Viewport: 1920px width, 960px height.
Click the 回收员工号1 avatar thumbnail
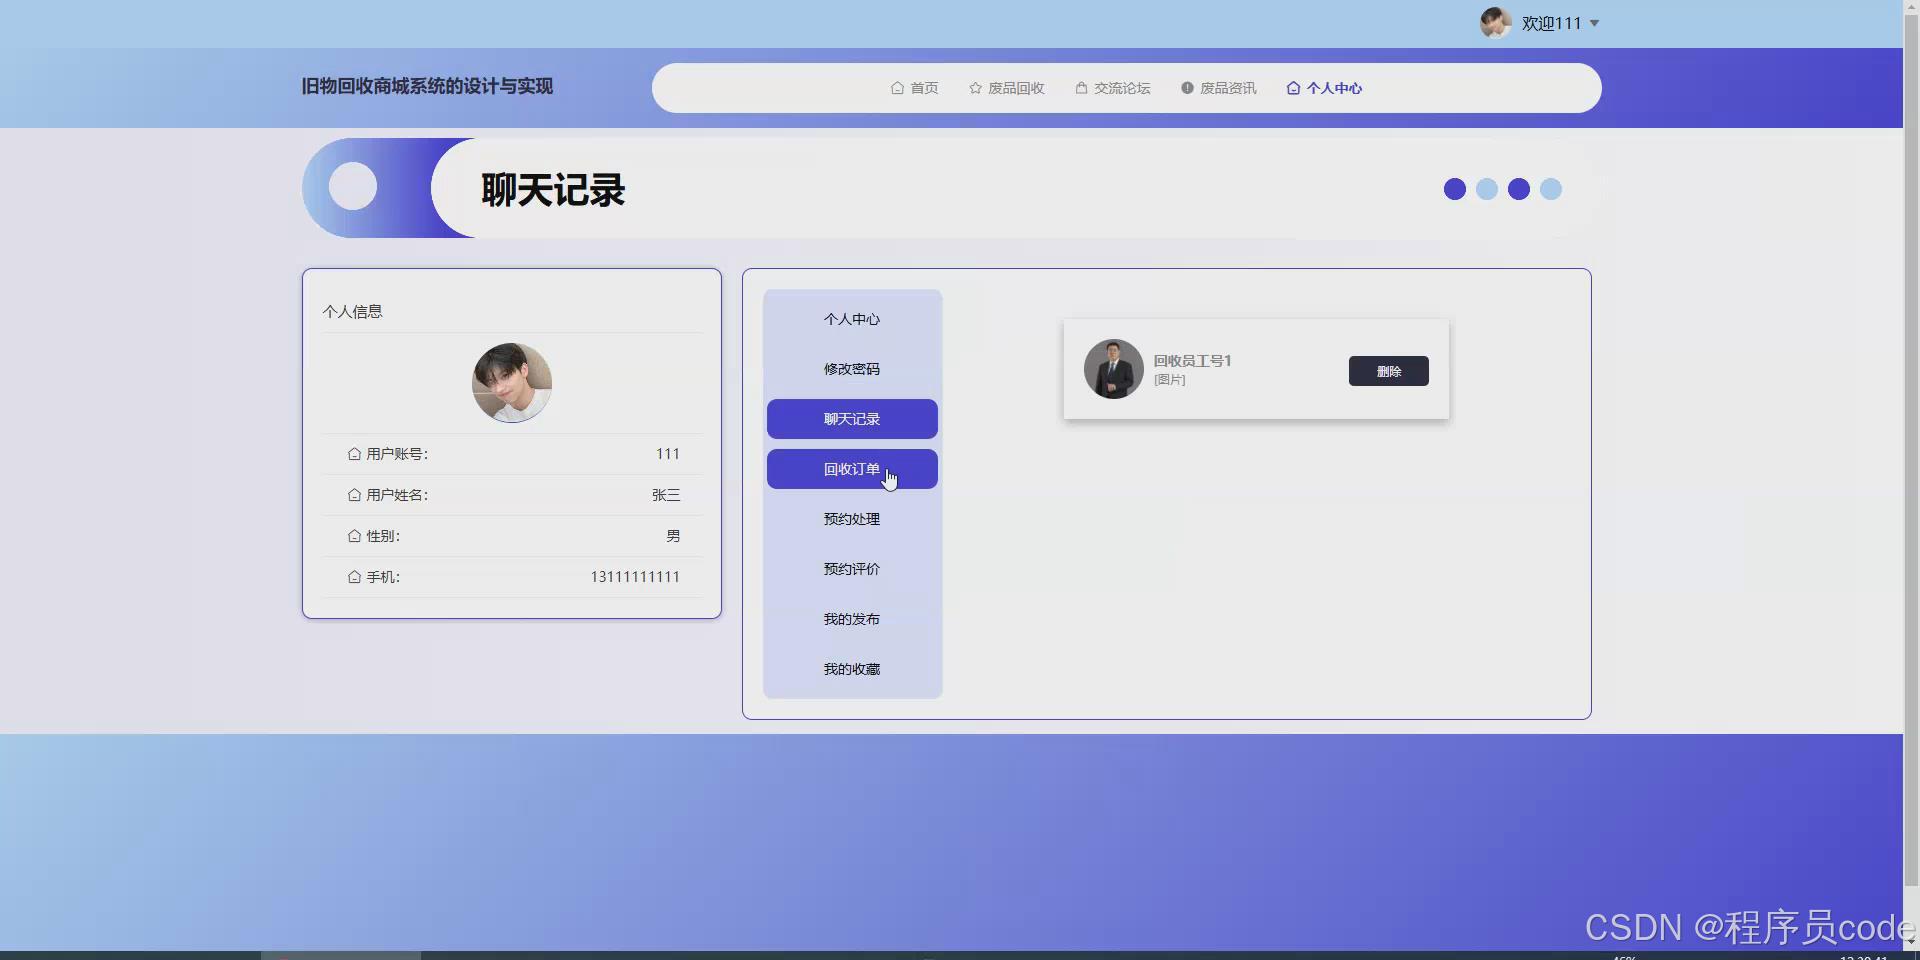(1114, 369)
